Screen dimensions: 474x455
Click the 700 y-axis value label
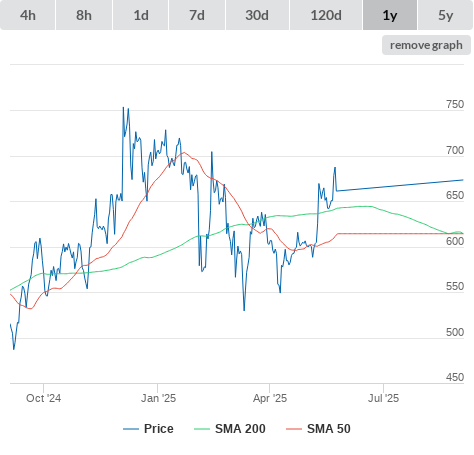pos(455,150)
